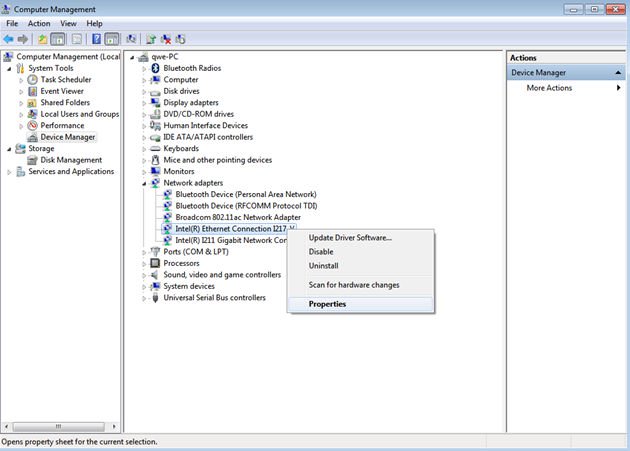Collapse the Network adapters node
The image size is (630, 451).
[145, 183]
